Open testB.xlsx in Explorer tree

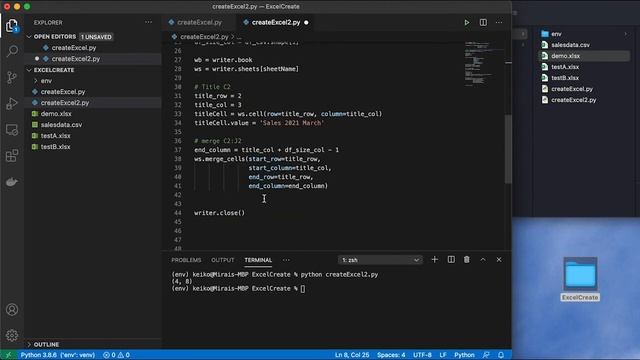(x=56, y=147)
